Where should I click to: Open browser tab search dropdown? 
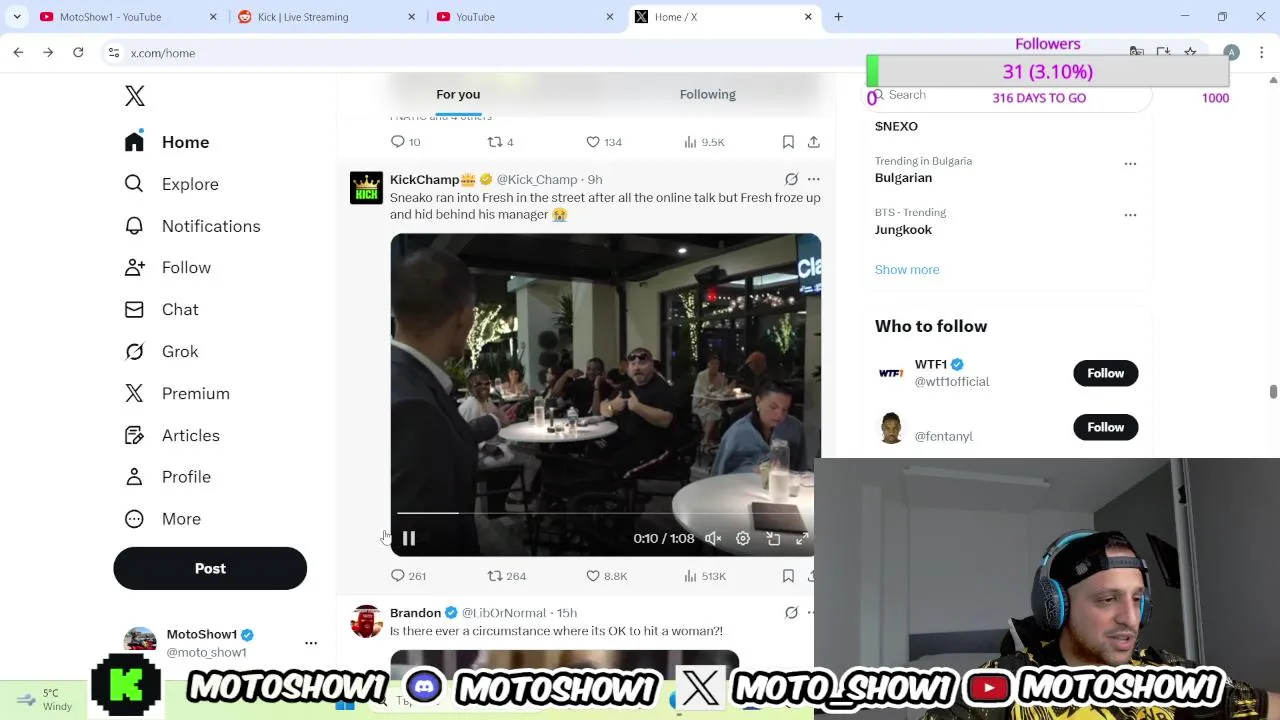tap(17, 17)
